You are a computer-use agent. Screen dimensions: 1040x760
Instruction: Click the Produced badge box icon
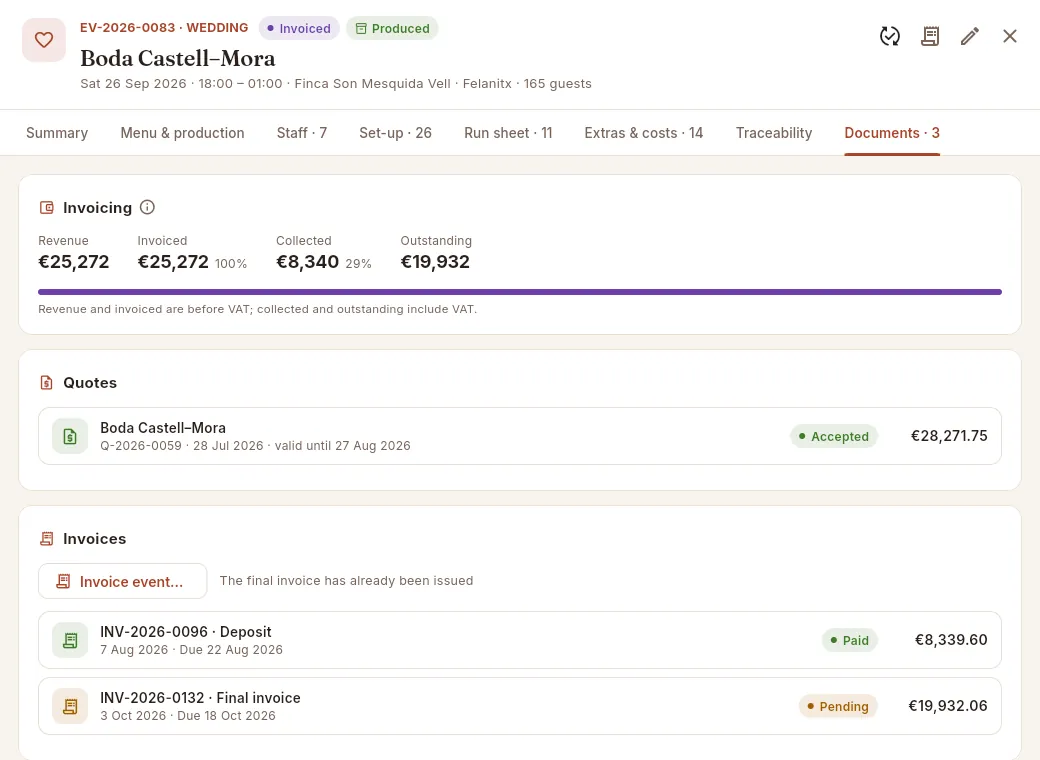pos(361,29)
